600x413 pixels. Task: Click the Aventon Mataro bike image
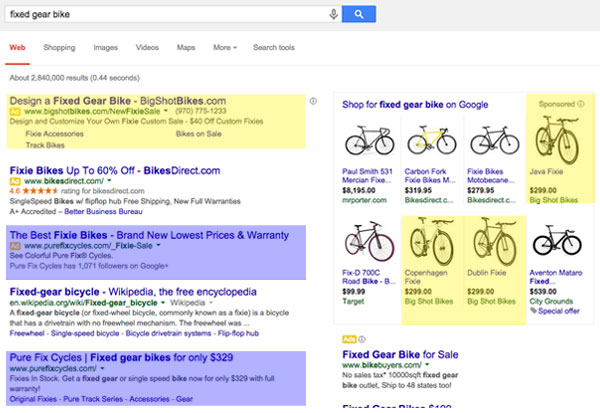pyautogui.click(x=557, y=241)
